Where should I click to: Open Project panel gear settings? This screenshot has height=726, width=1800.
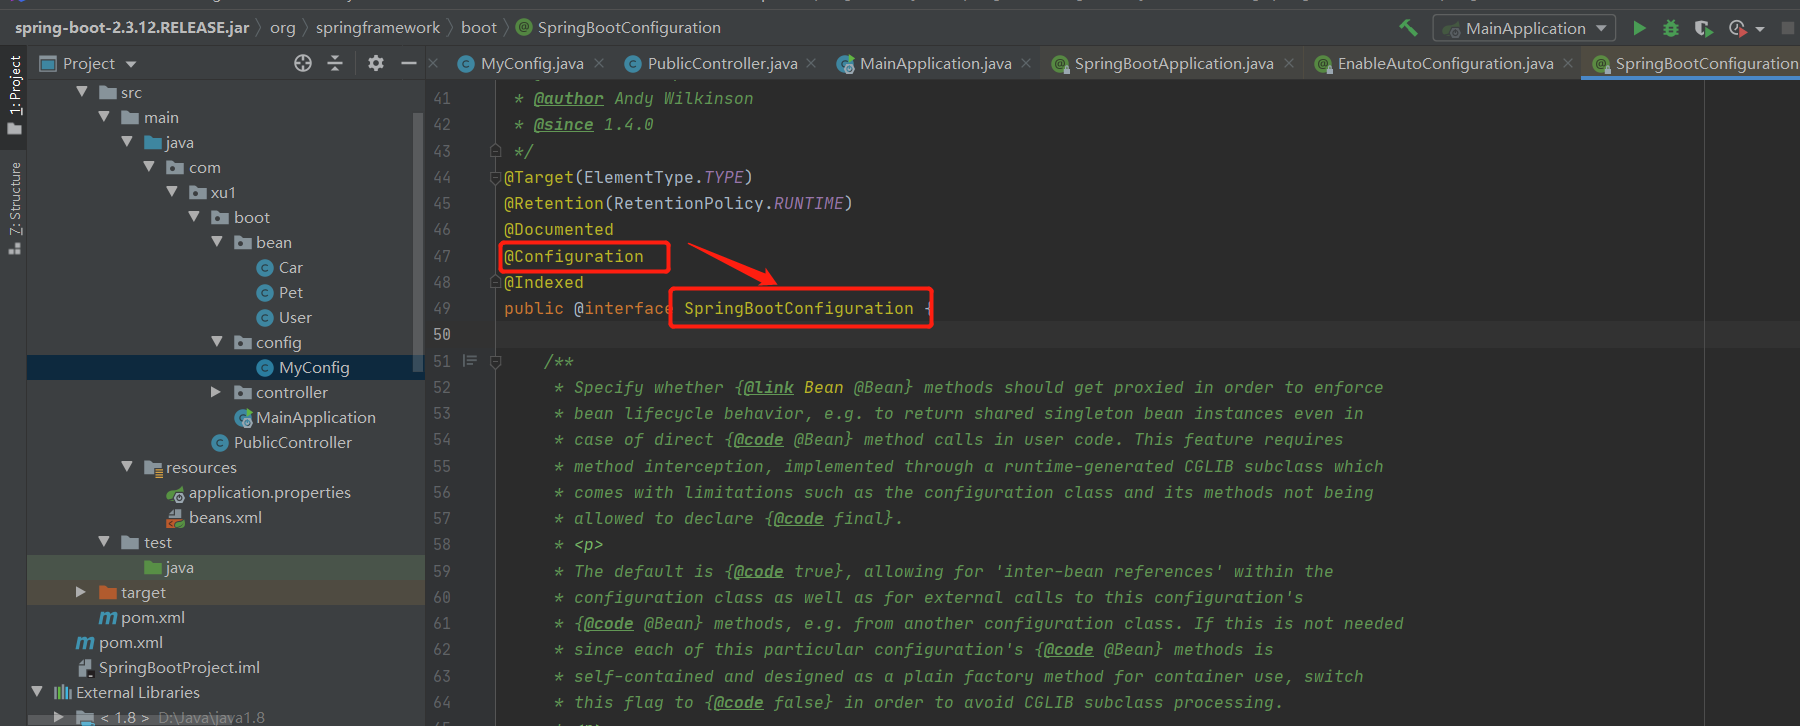[376, 63]
